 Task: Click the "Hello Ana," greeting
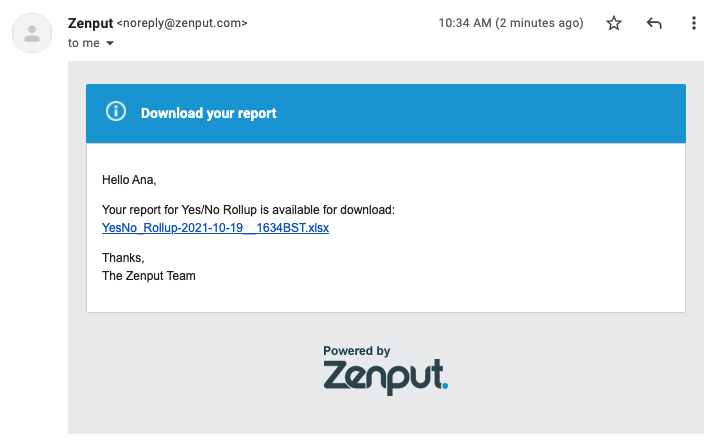(x=129, y=180)
